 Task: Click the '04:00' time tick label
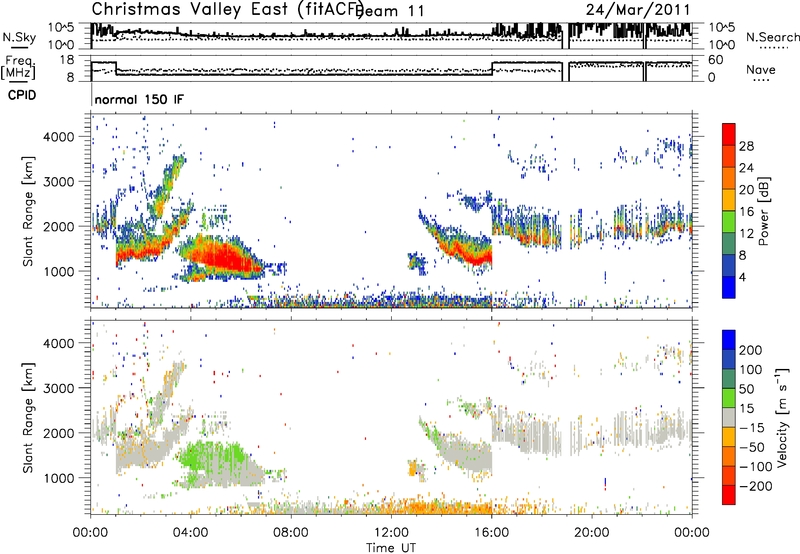click(x=191, y=533)
